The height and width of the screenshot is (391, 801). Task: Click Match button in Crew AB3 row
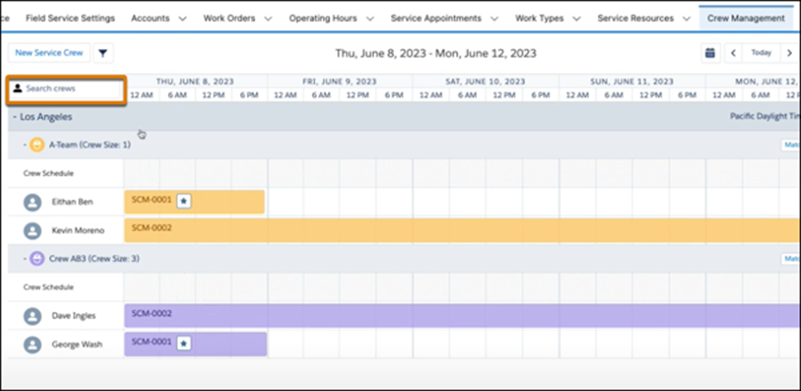pos(791,259)
